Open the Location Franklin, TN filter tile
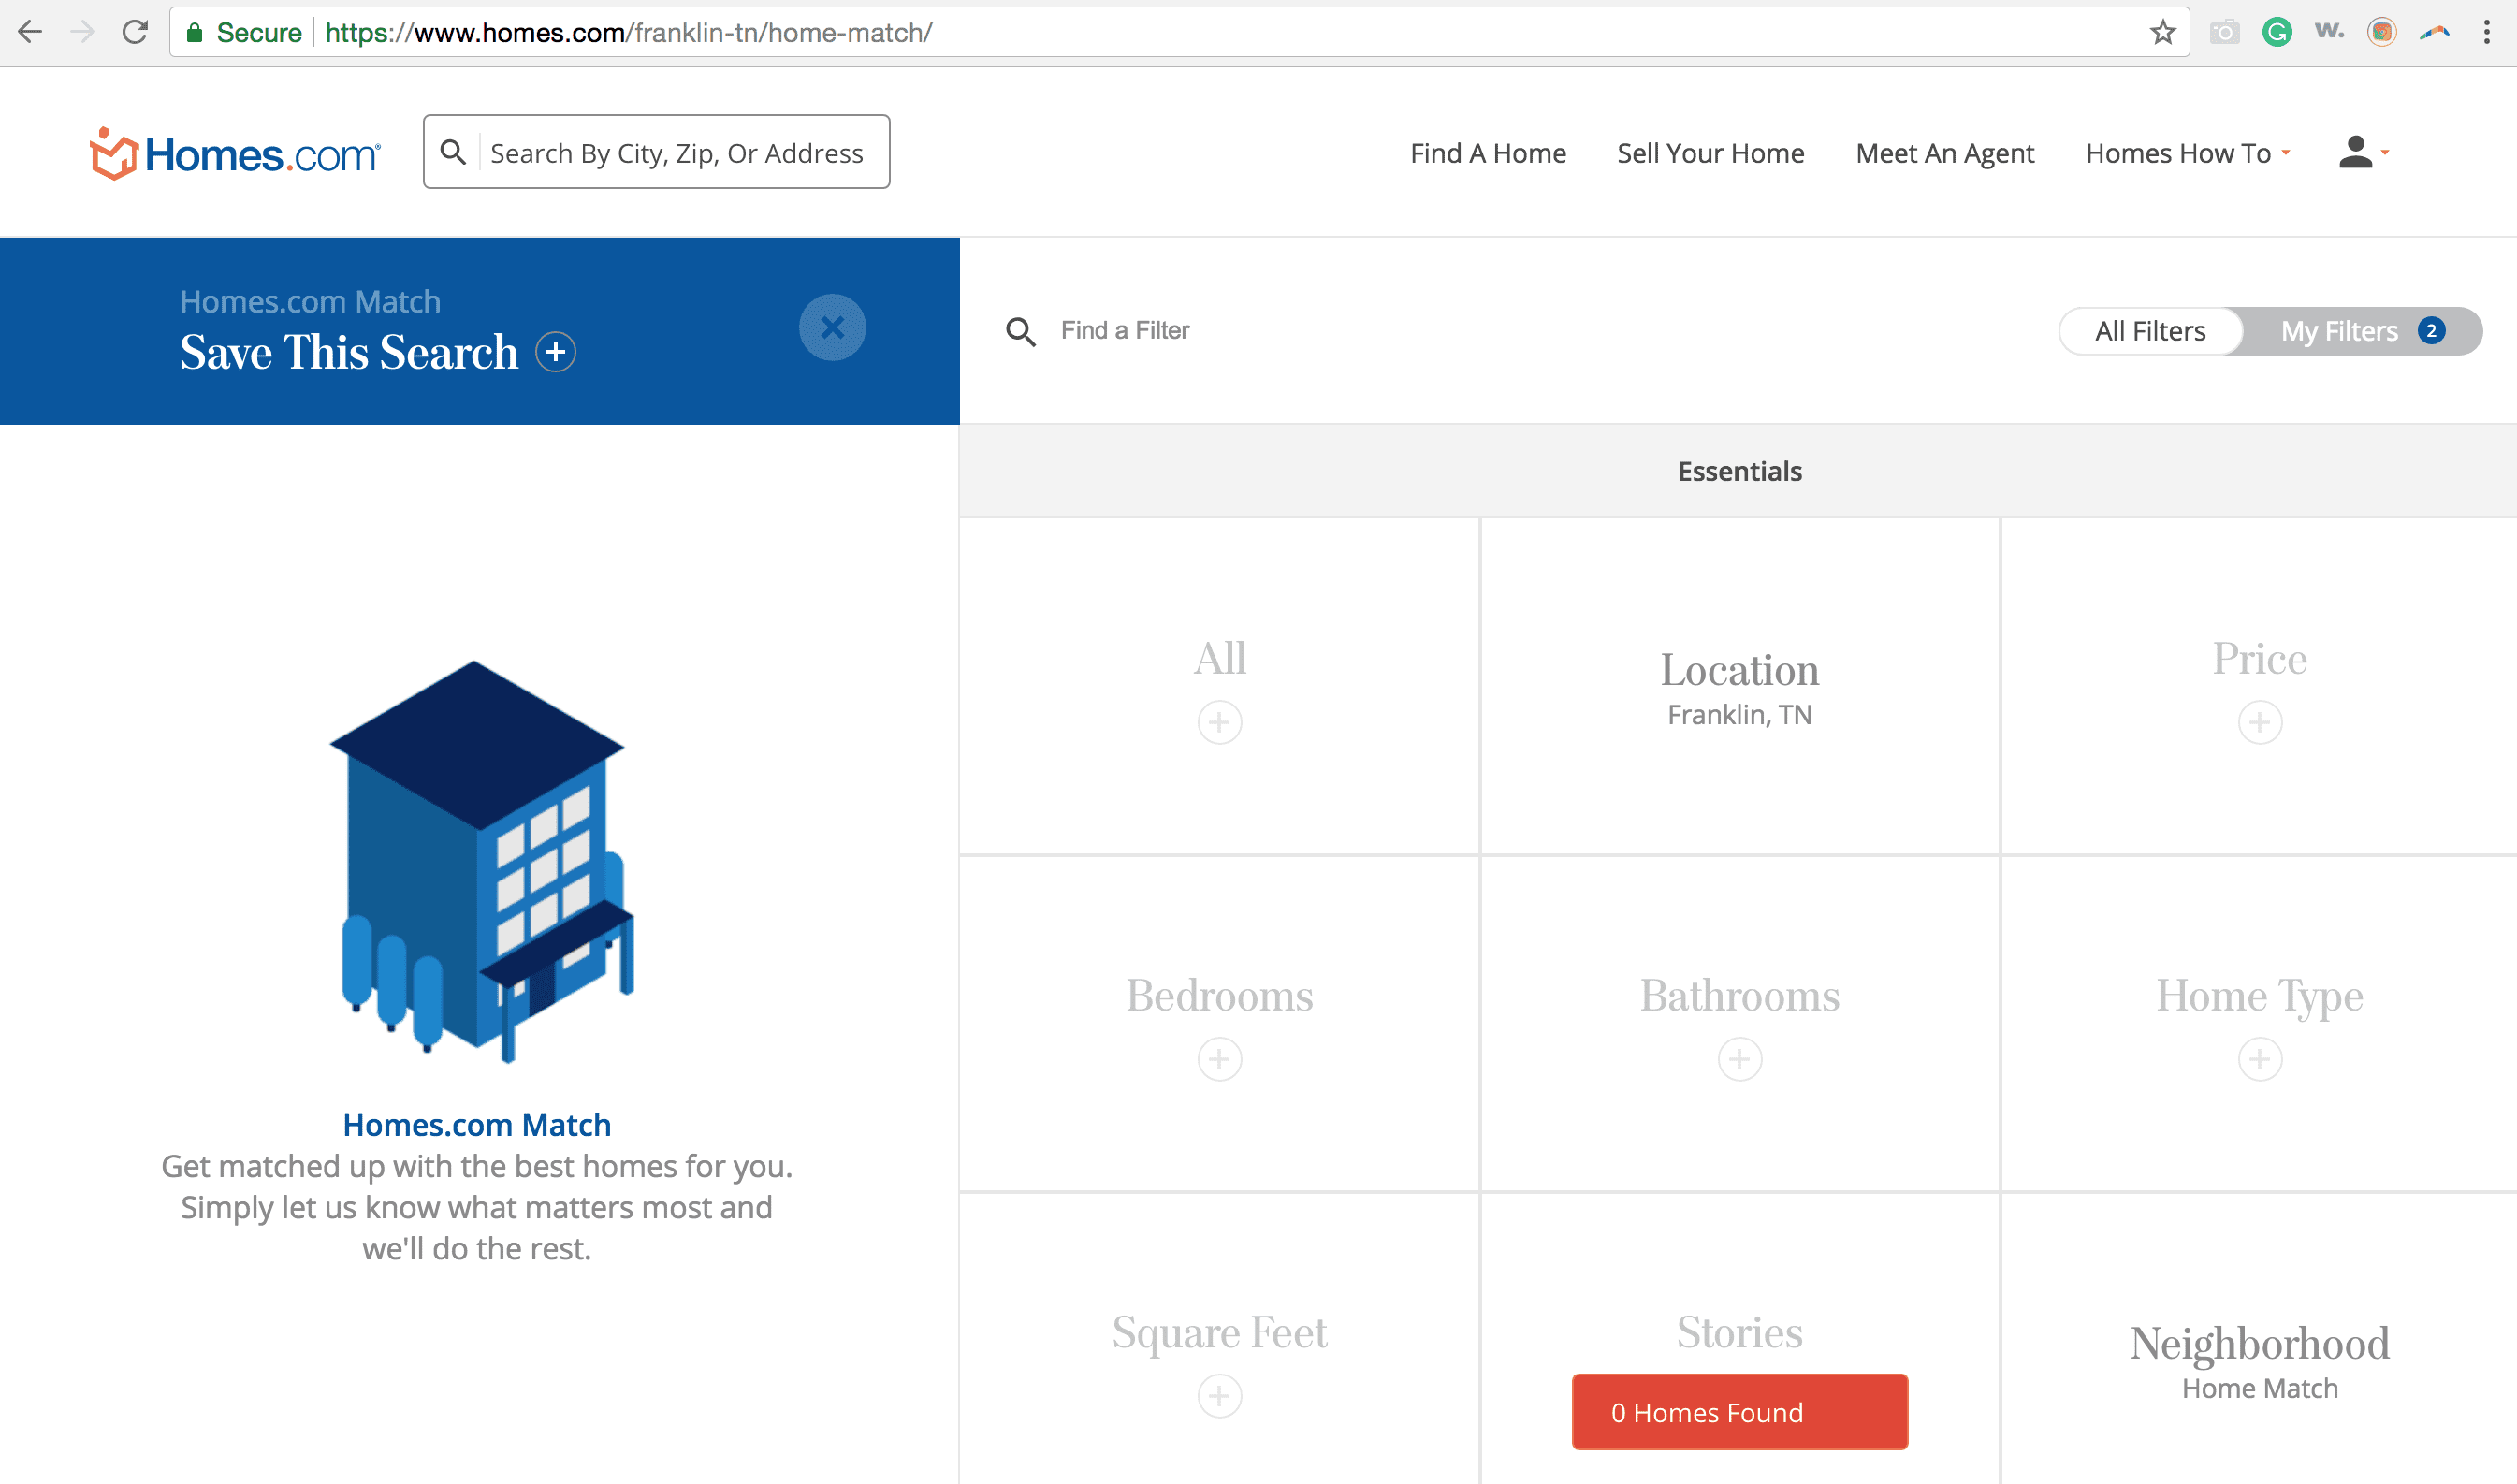Screen dimensions: 2517x1484 1740,686
